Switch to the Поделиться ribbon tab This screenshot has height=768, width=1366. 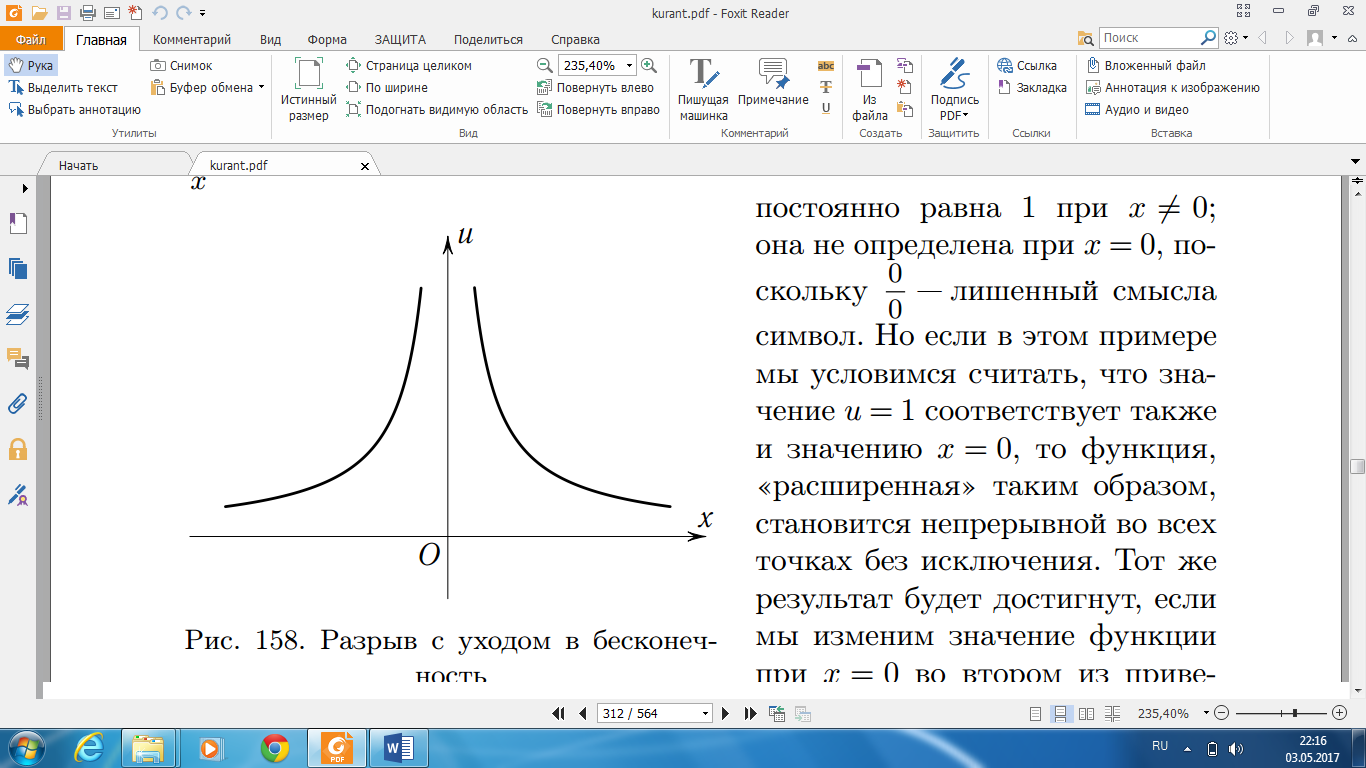488,39
